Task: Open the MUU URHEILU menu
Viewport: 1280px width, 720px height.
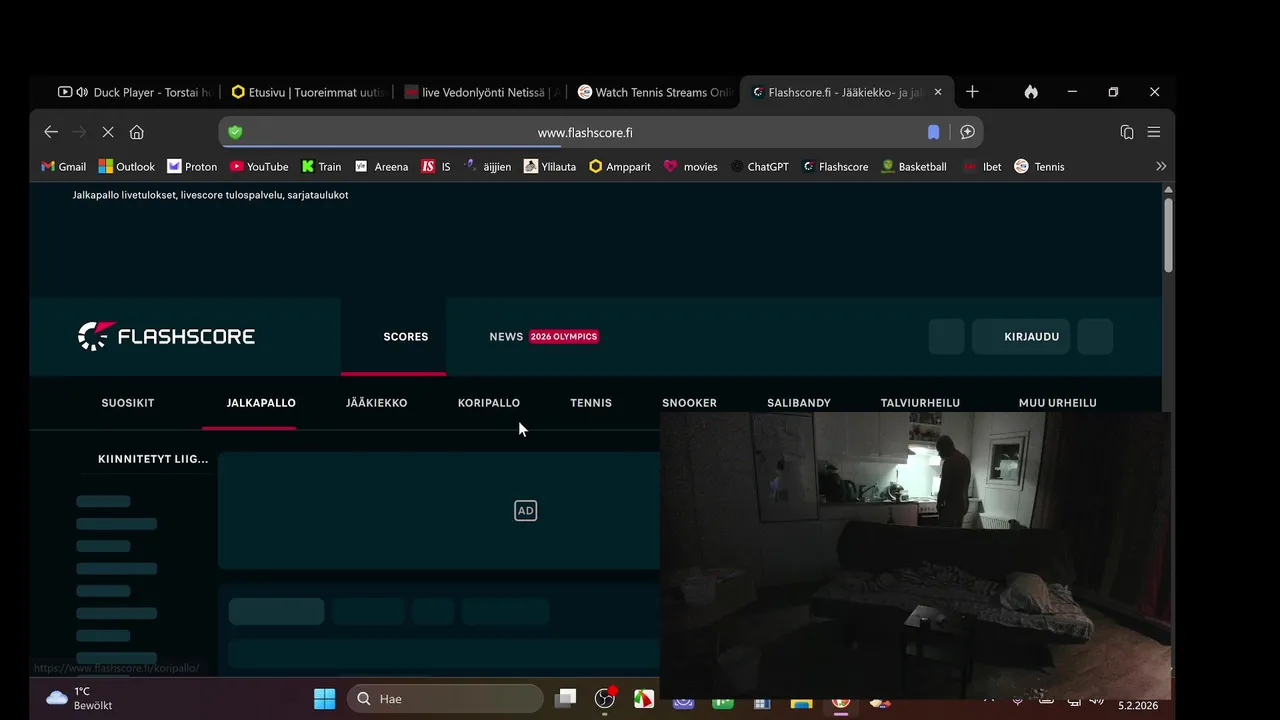Action: click(1058, 403)
